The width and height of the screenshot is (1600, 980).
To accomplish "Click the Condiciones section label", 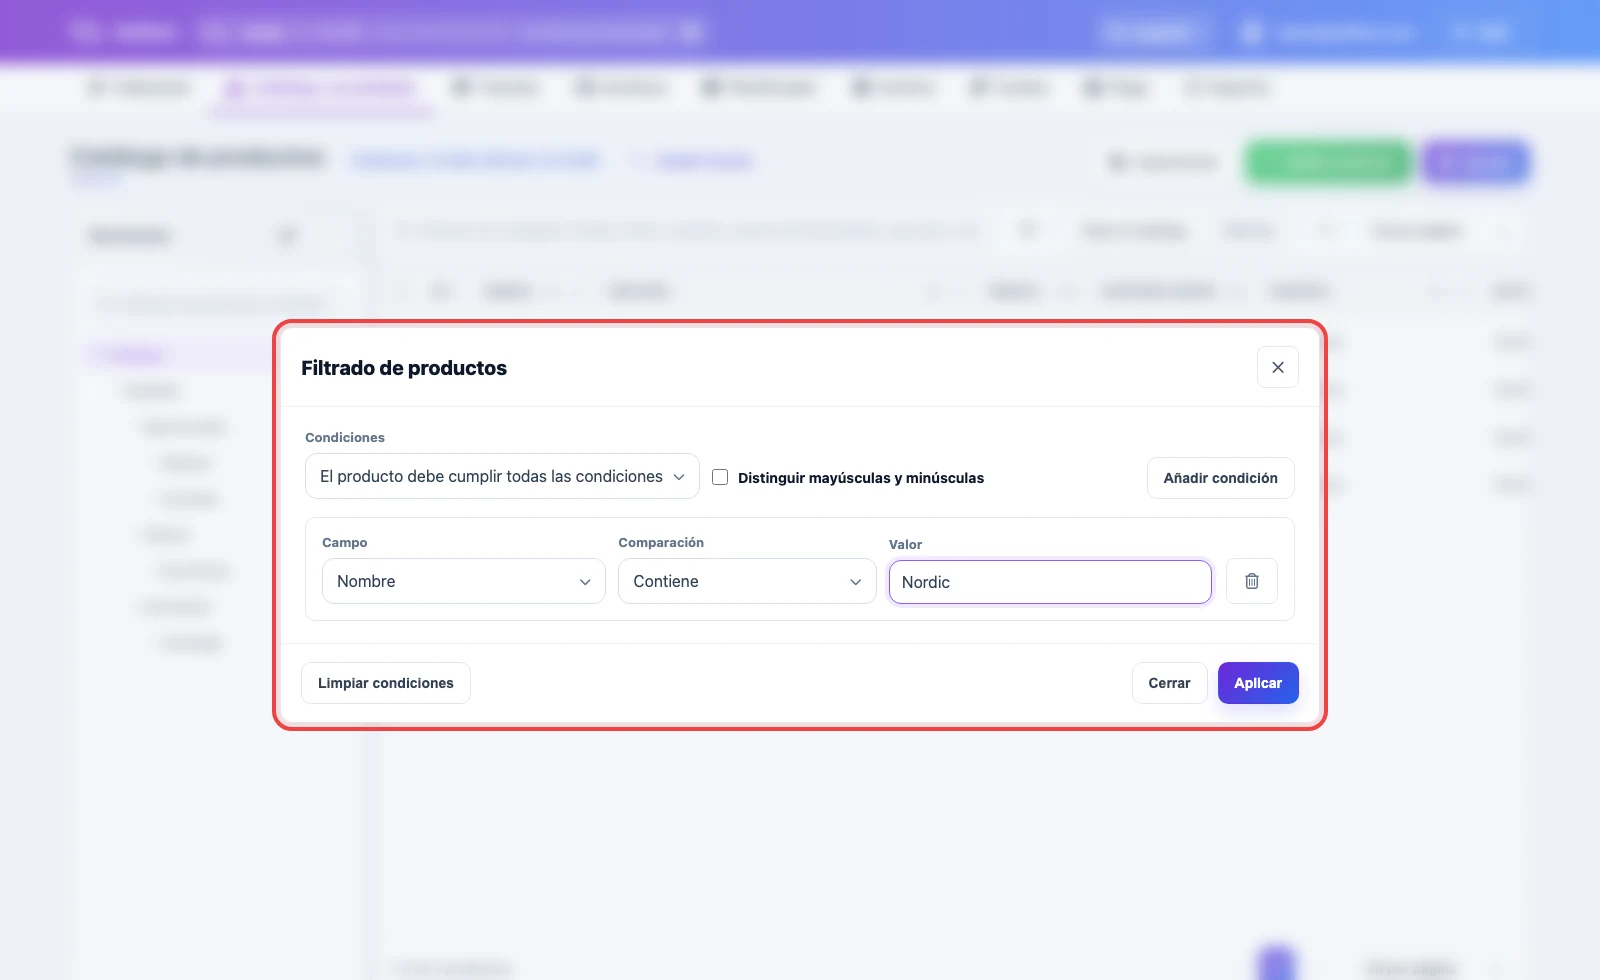I will (345, 437).
